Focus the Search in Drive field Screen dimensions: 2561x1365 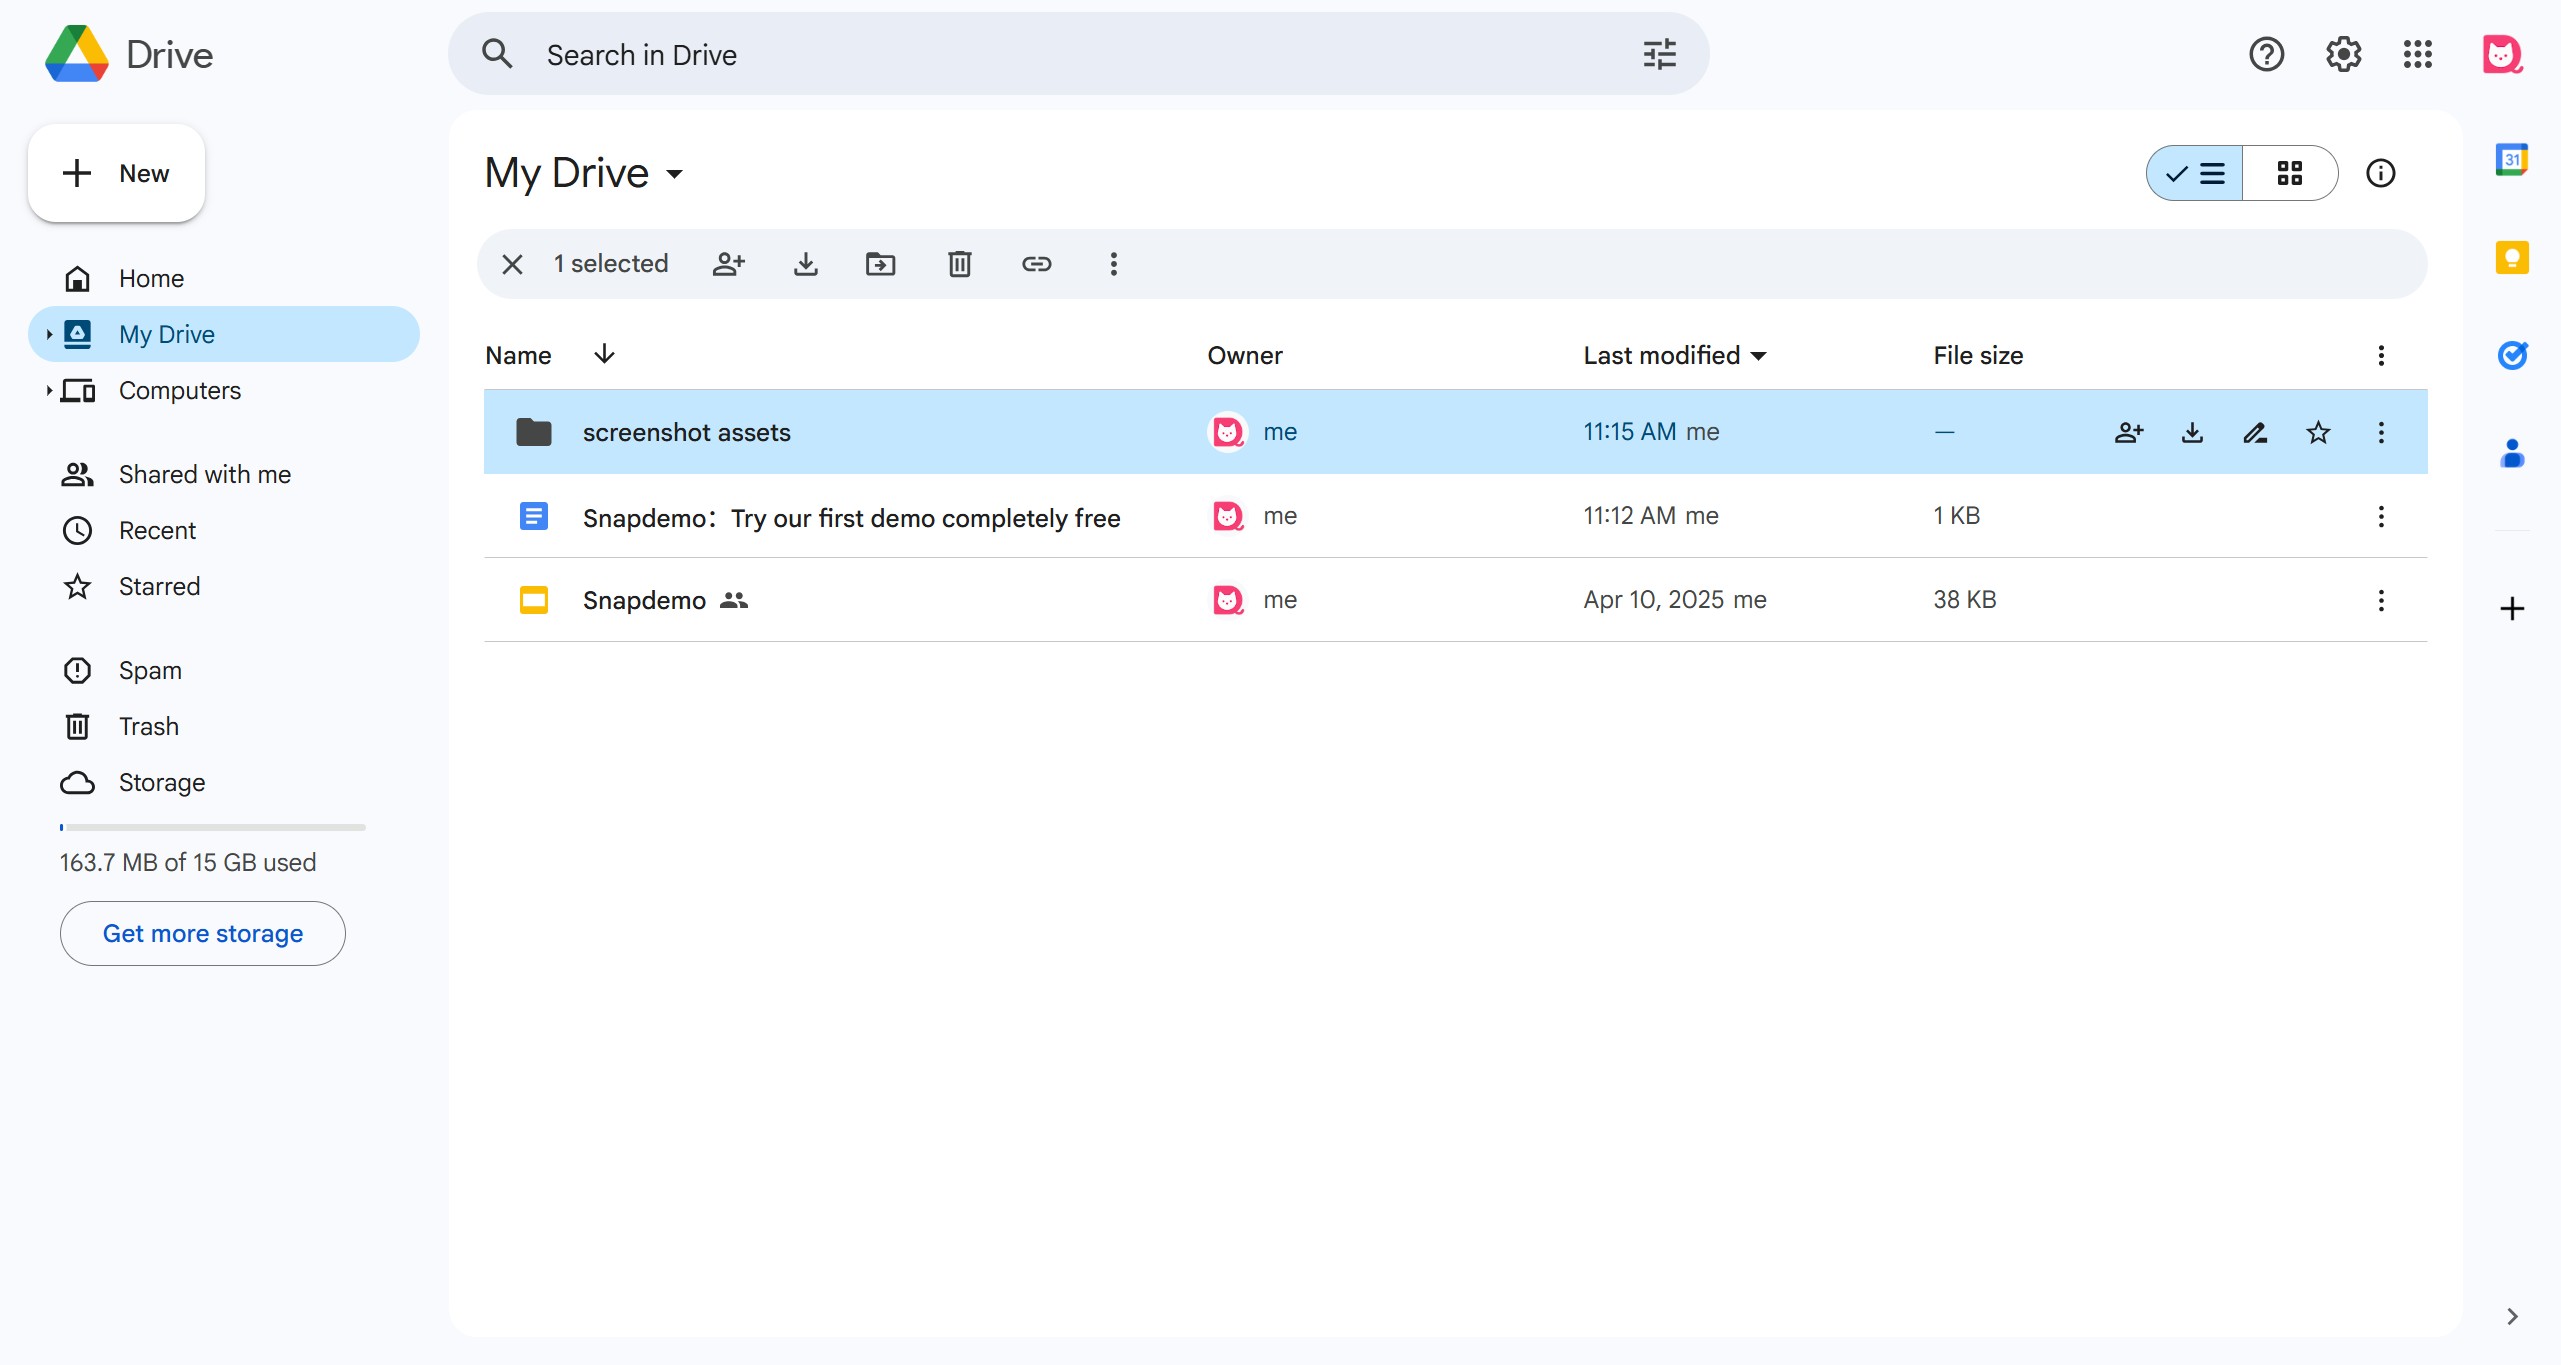[x=1078, y=54]
